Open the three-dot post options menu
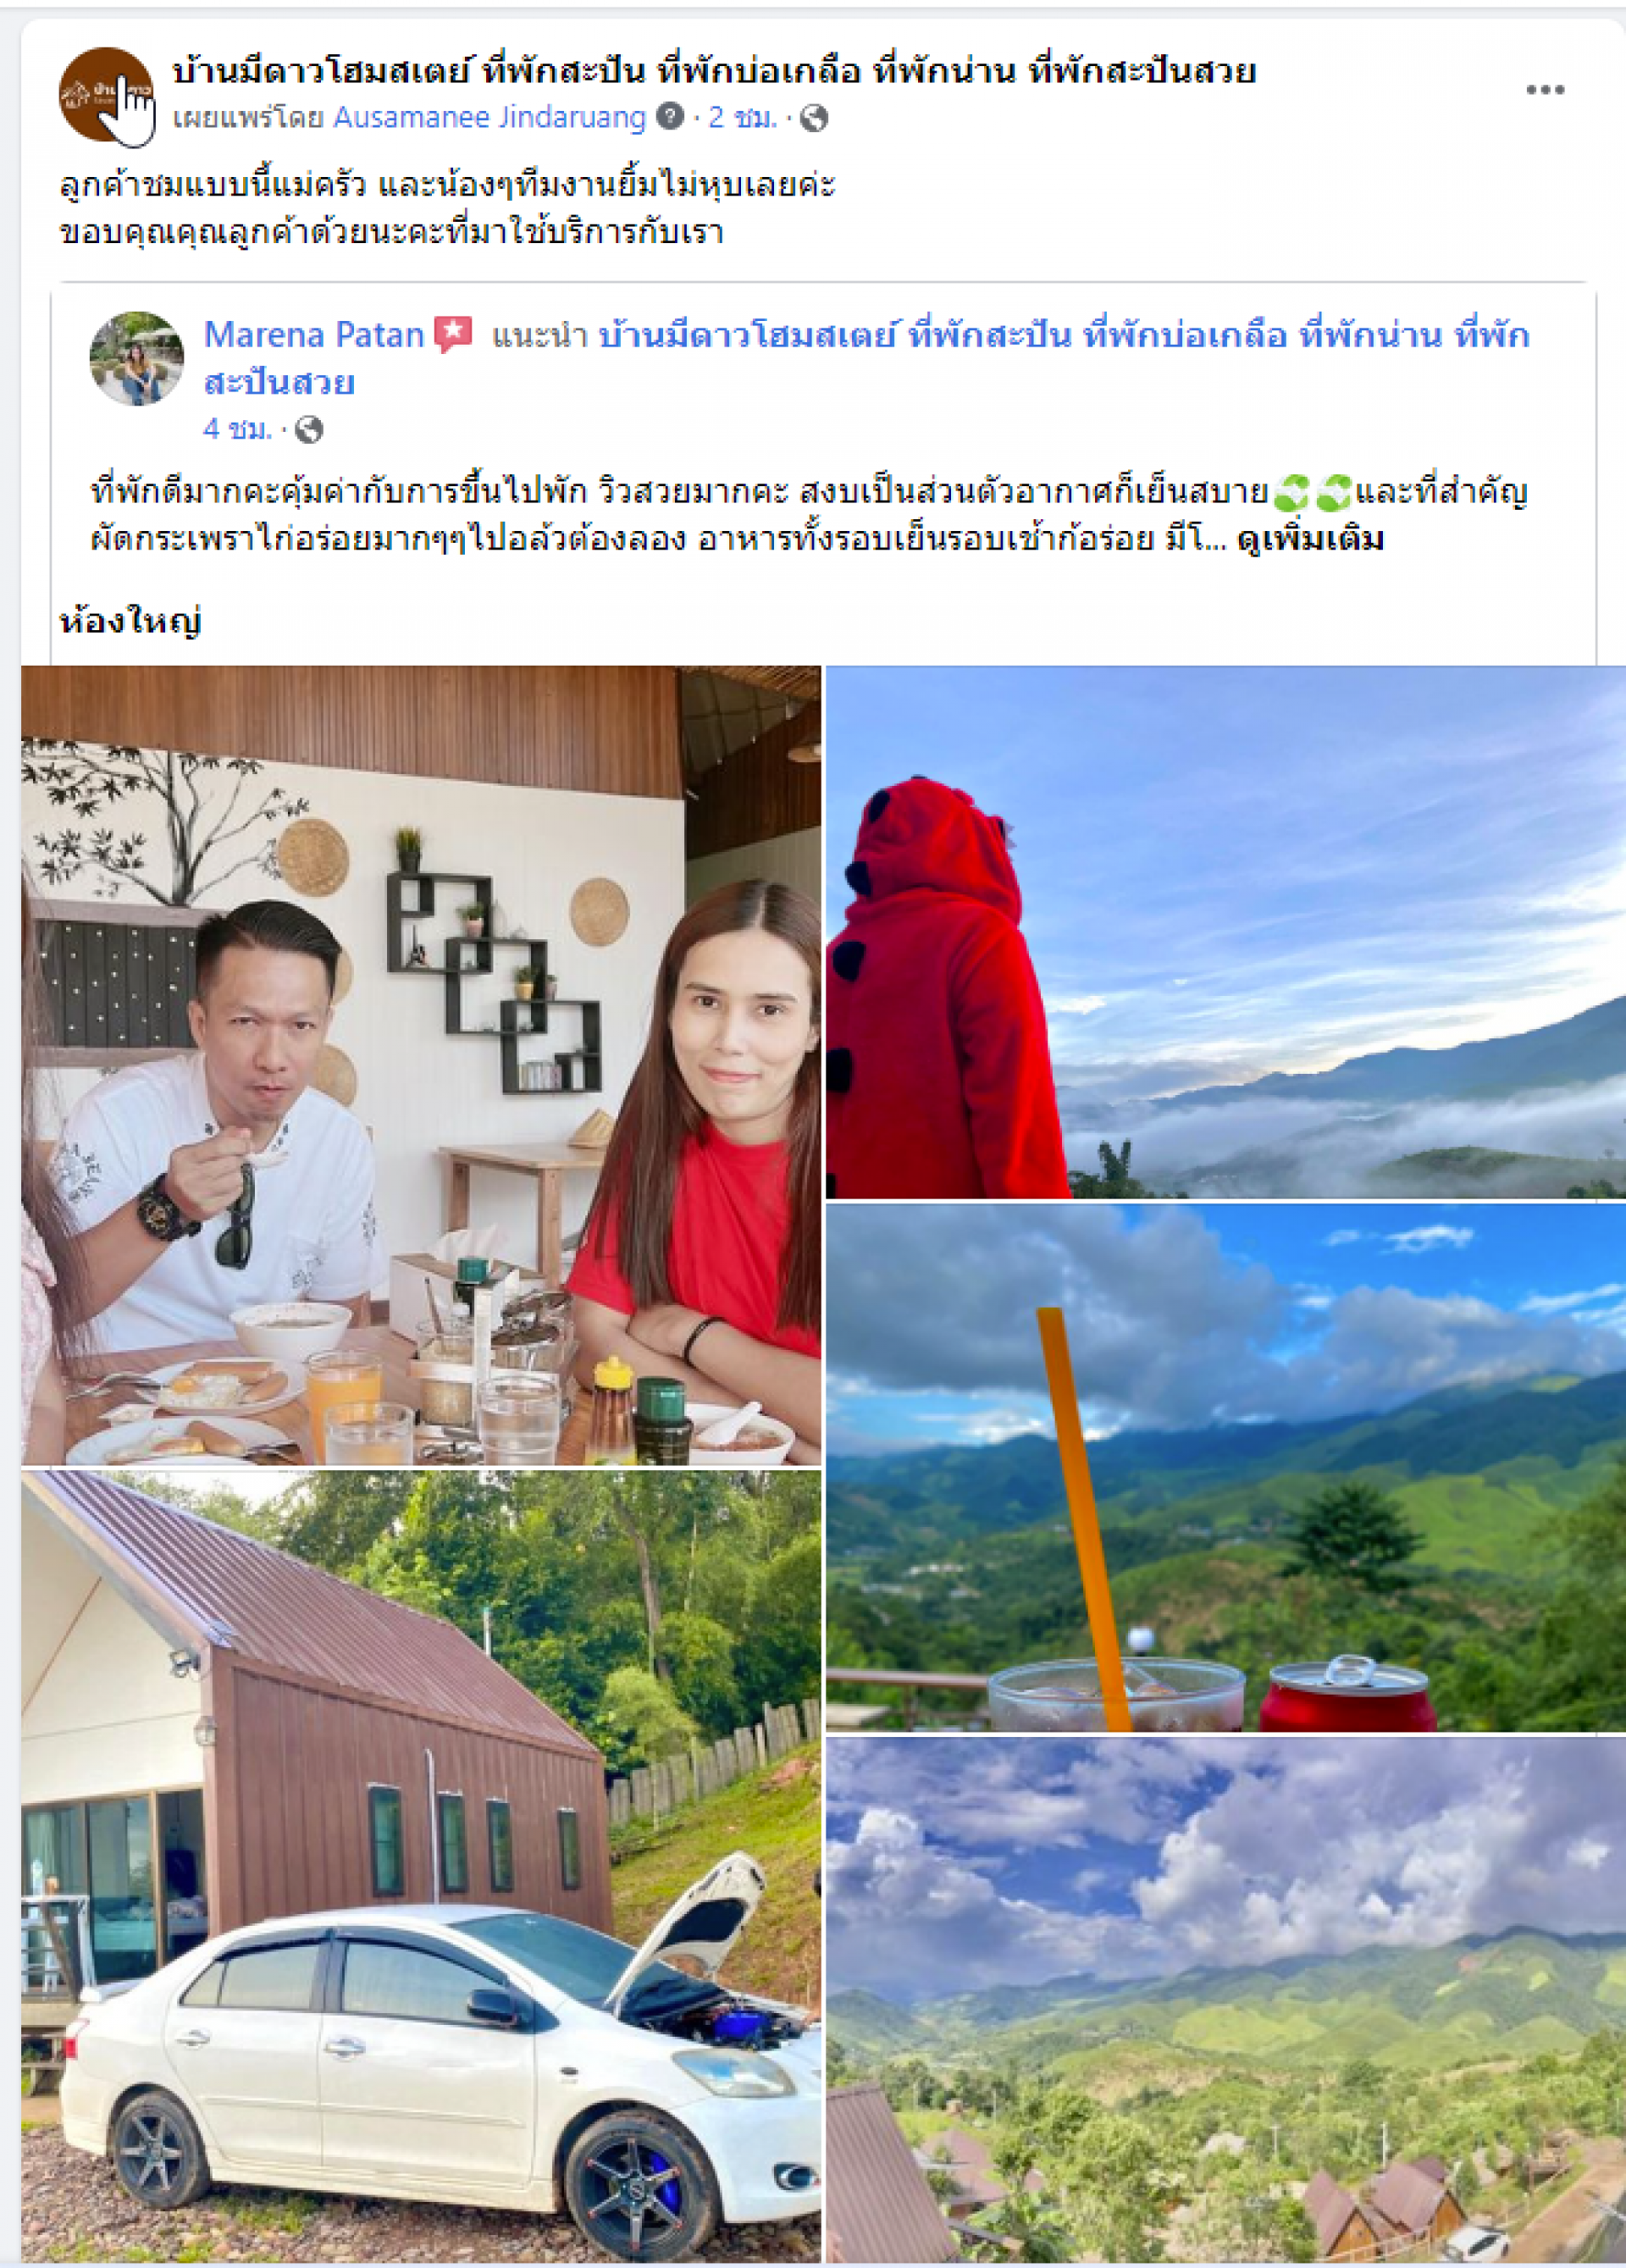Viewport: 1626px width, 2268px height. [x=1544, y=90]
